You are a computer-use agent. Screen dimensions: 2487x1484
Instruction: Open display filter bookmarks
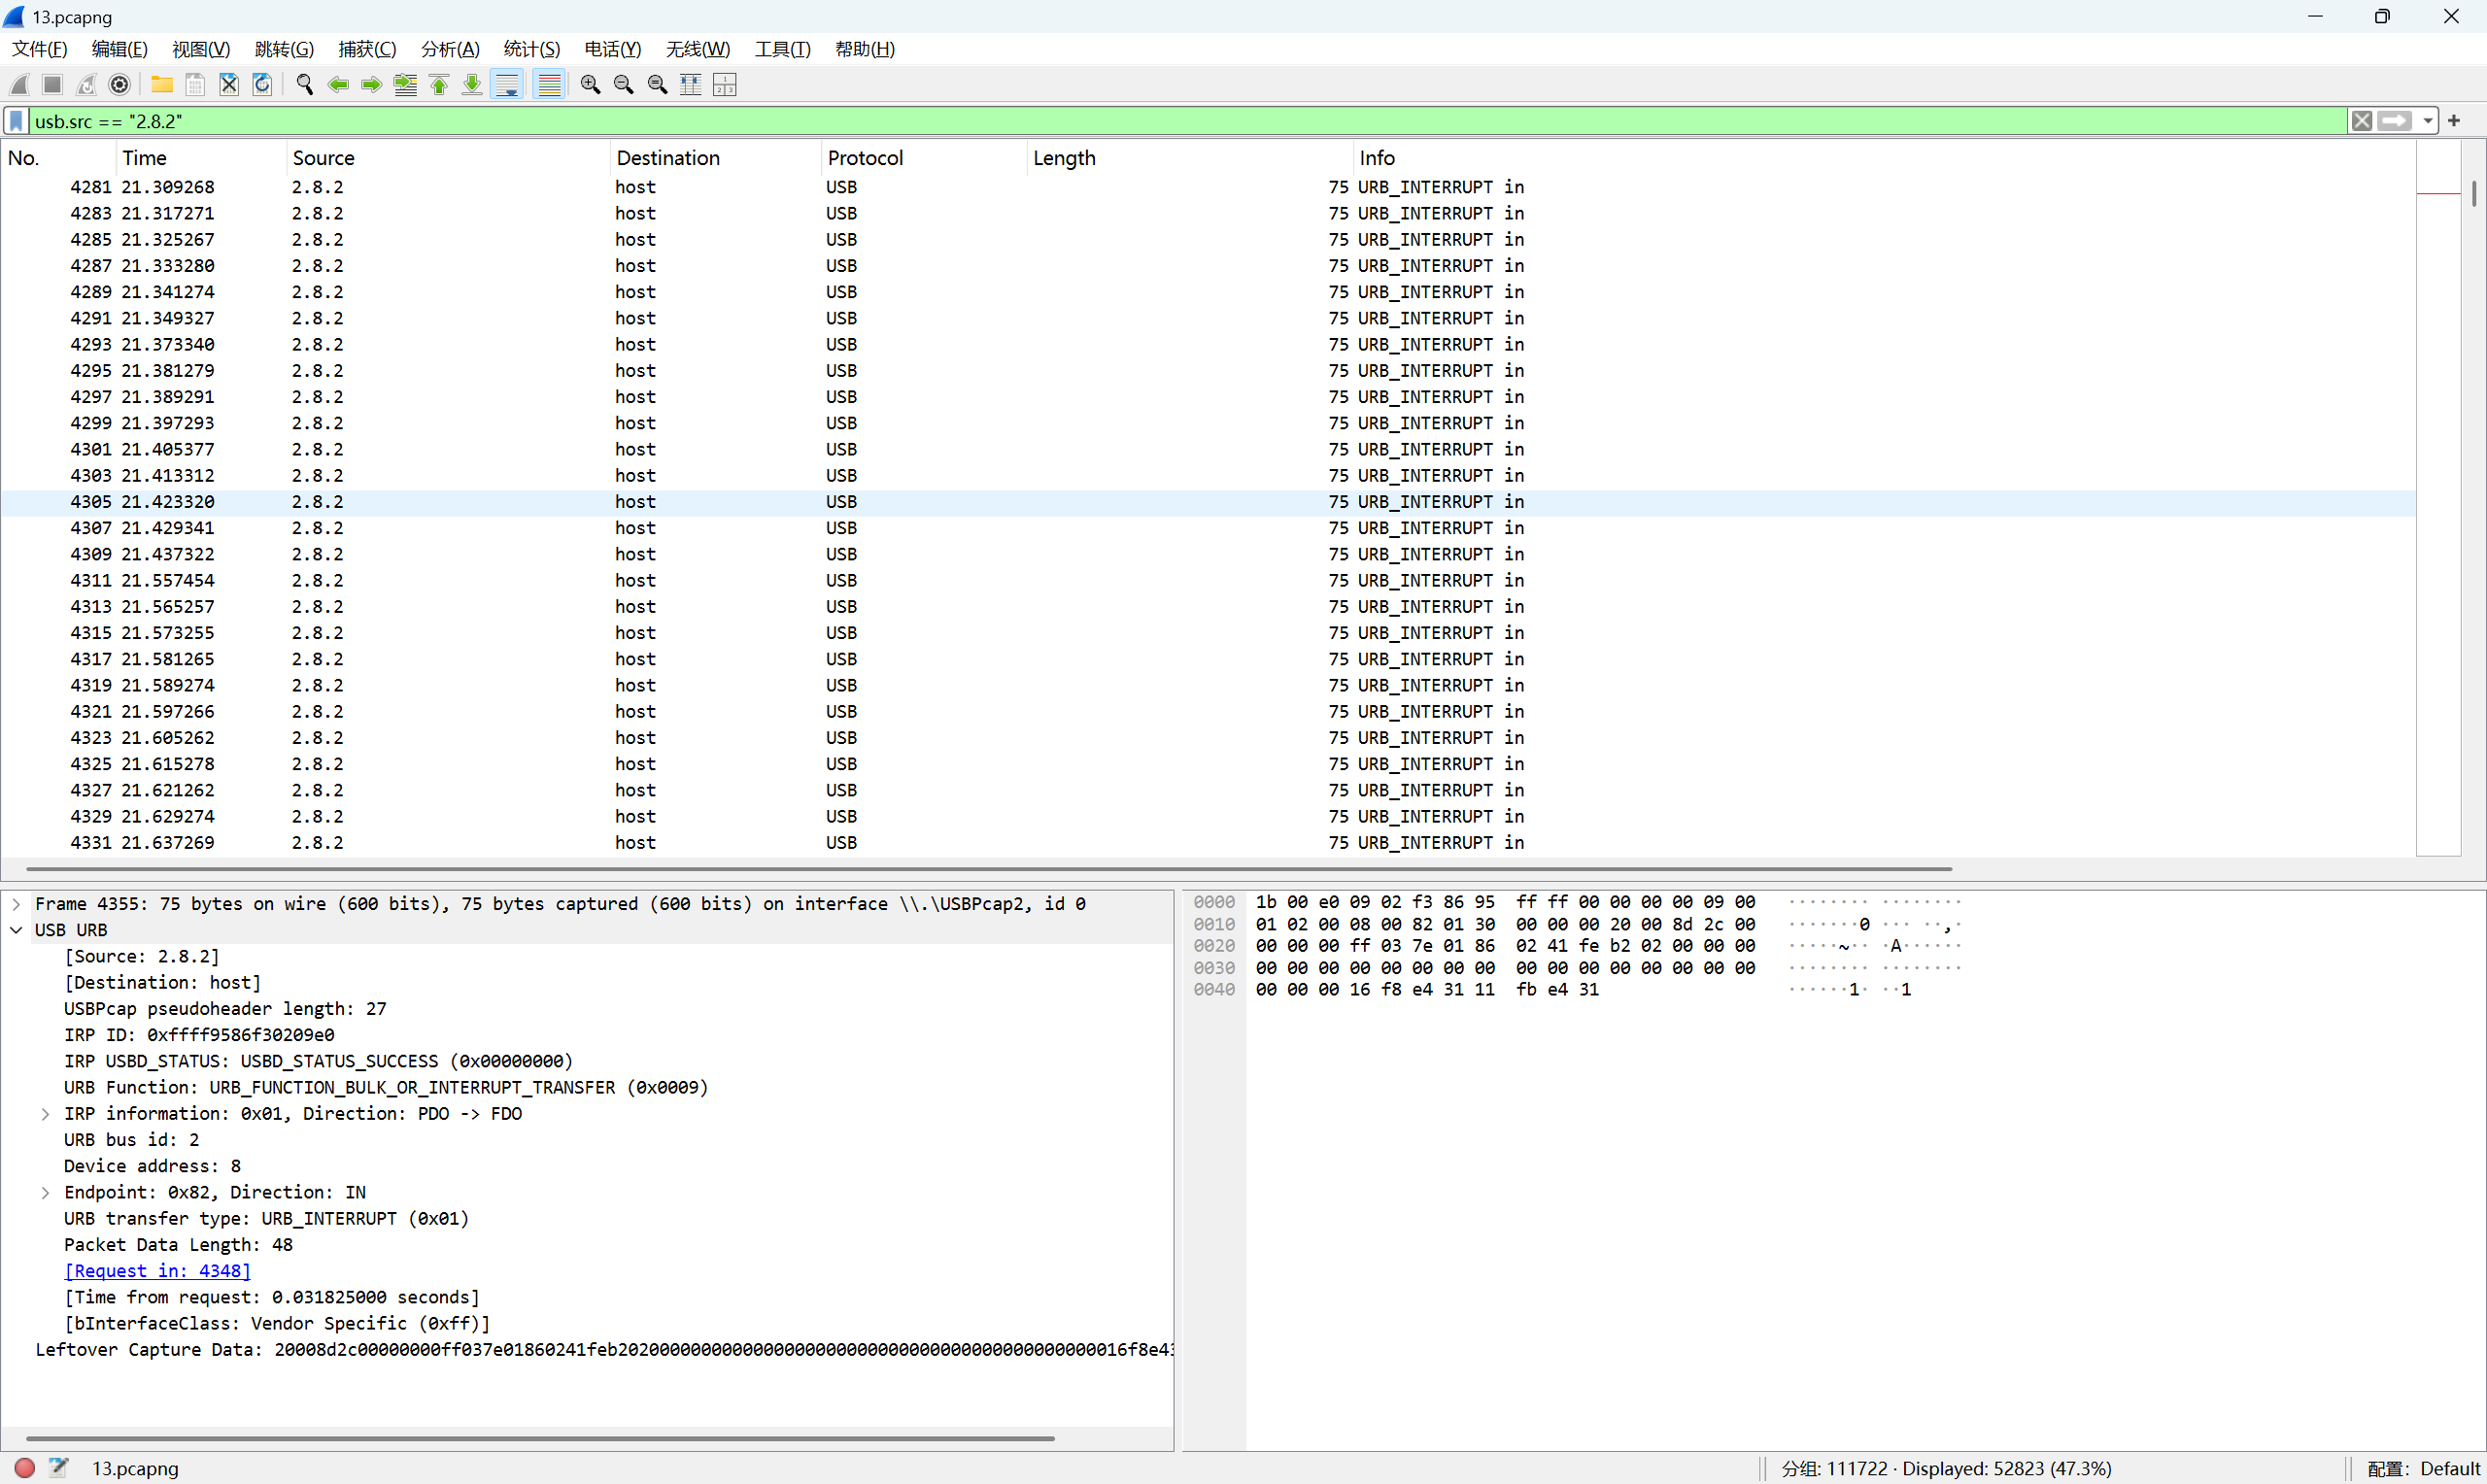[16, 121]
